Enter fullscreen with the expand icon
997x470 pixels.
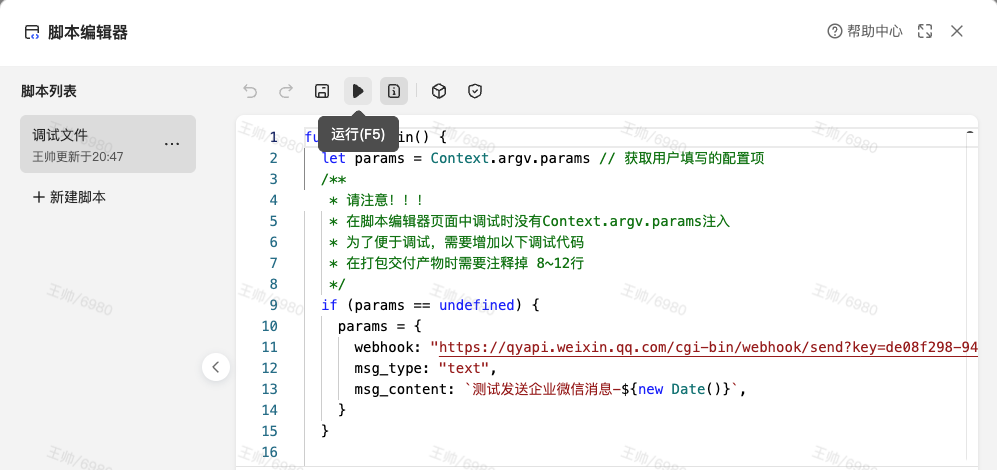click(x=925, y=32)
